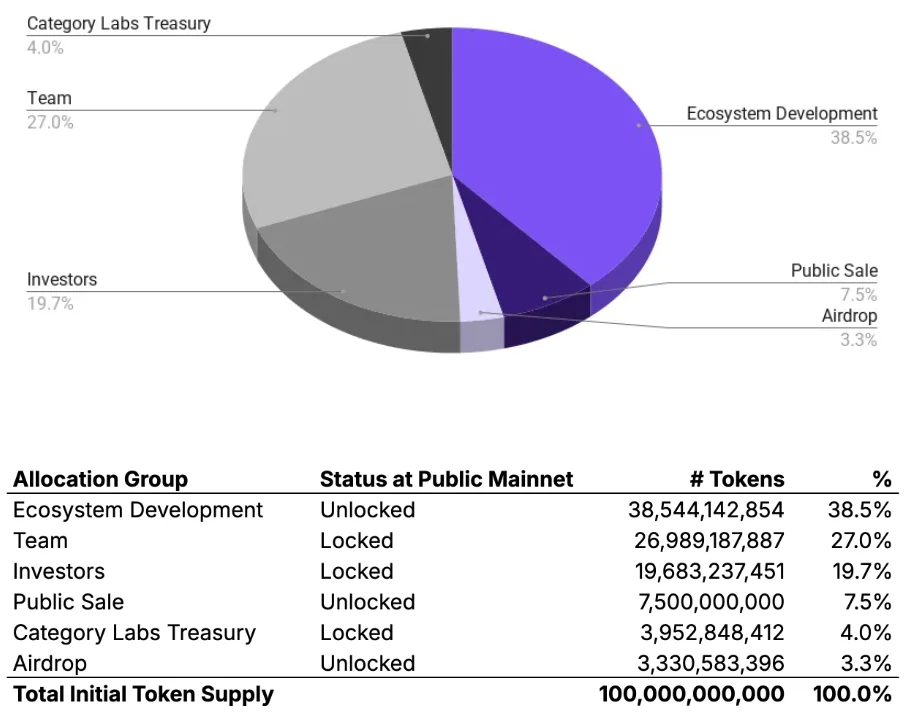
Task: Click the % column header in table
Action: 881,479
